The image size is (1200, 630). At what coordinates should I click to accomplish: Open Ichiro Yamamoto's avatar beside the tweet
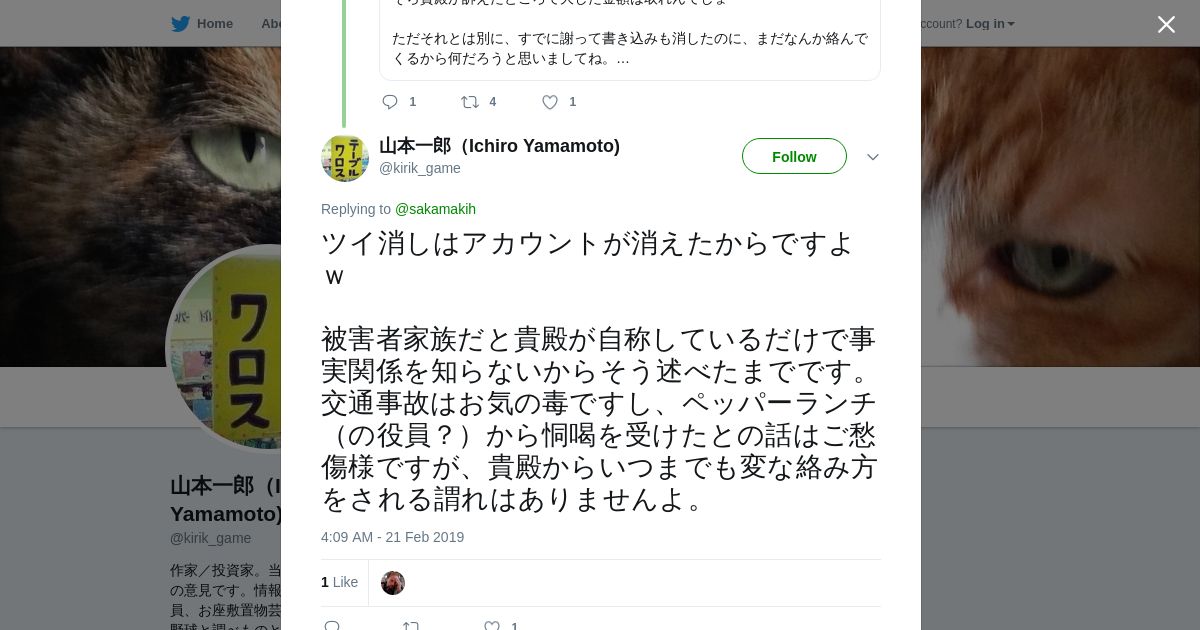[x=345, y=158]
